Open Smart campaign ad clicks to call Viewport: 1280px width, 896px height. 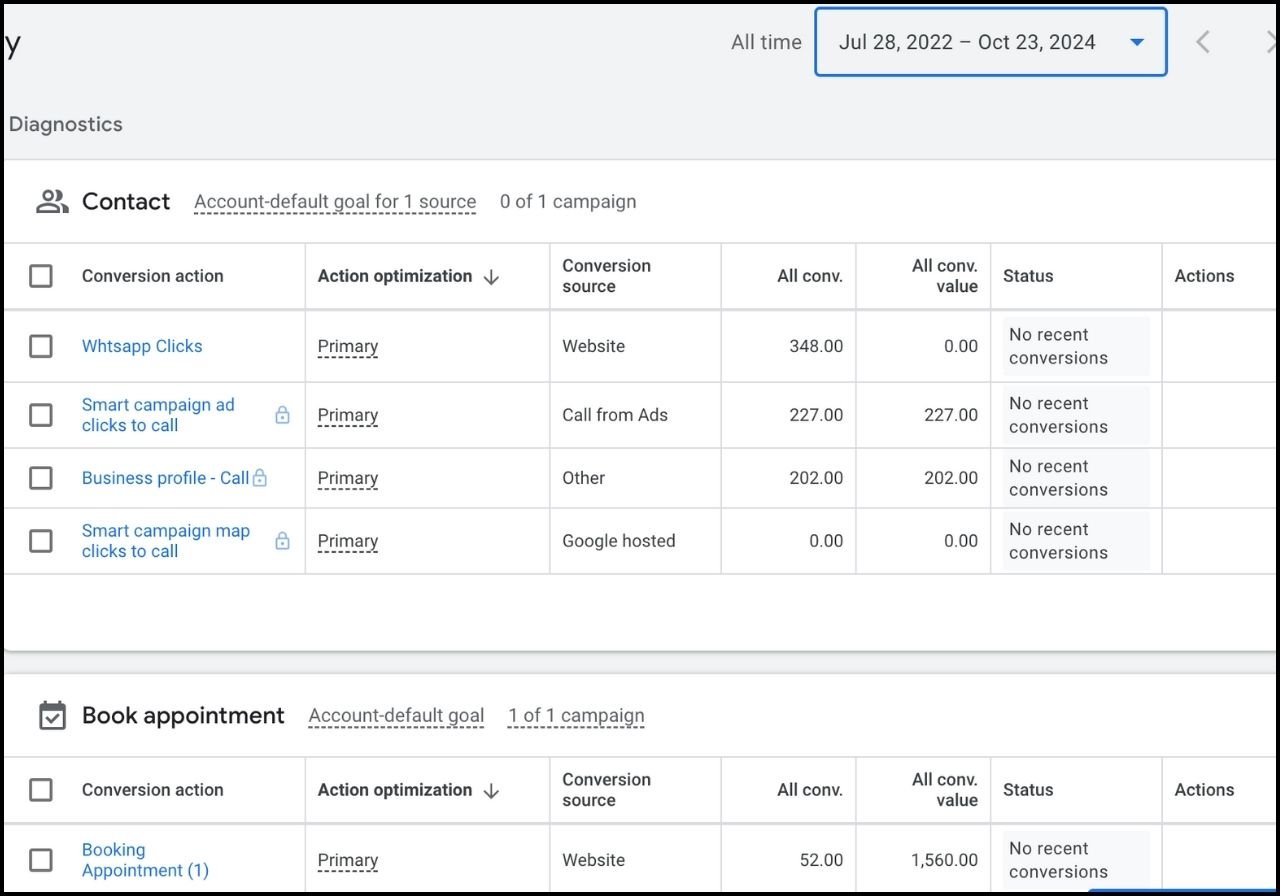(x=158, y=415)
